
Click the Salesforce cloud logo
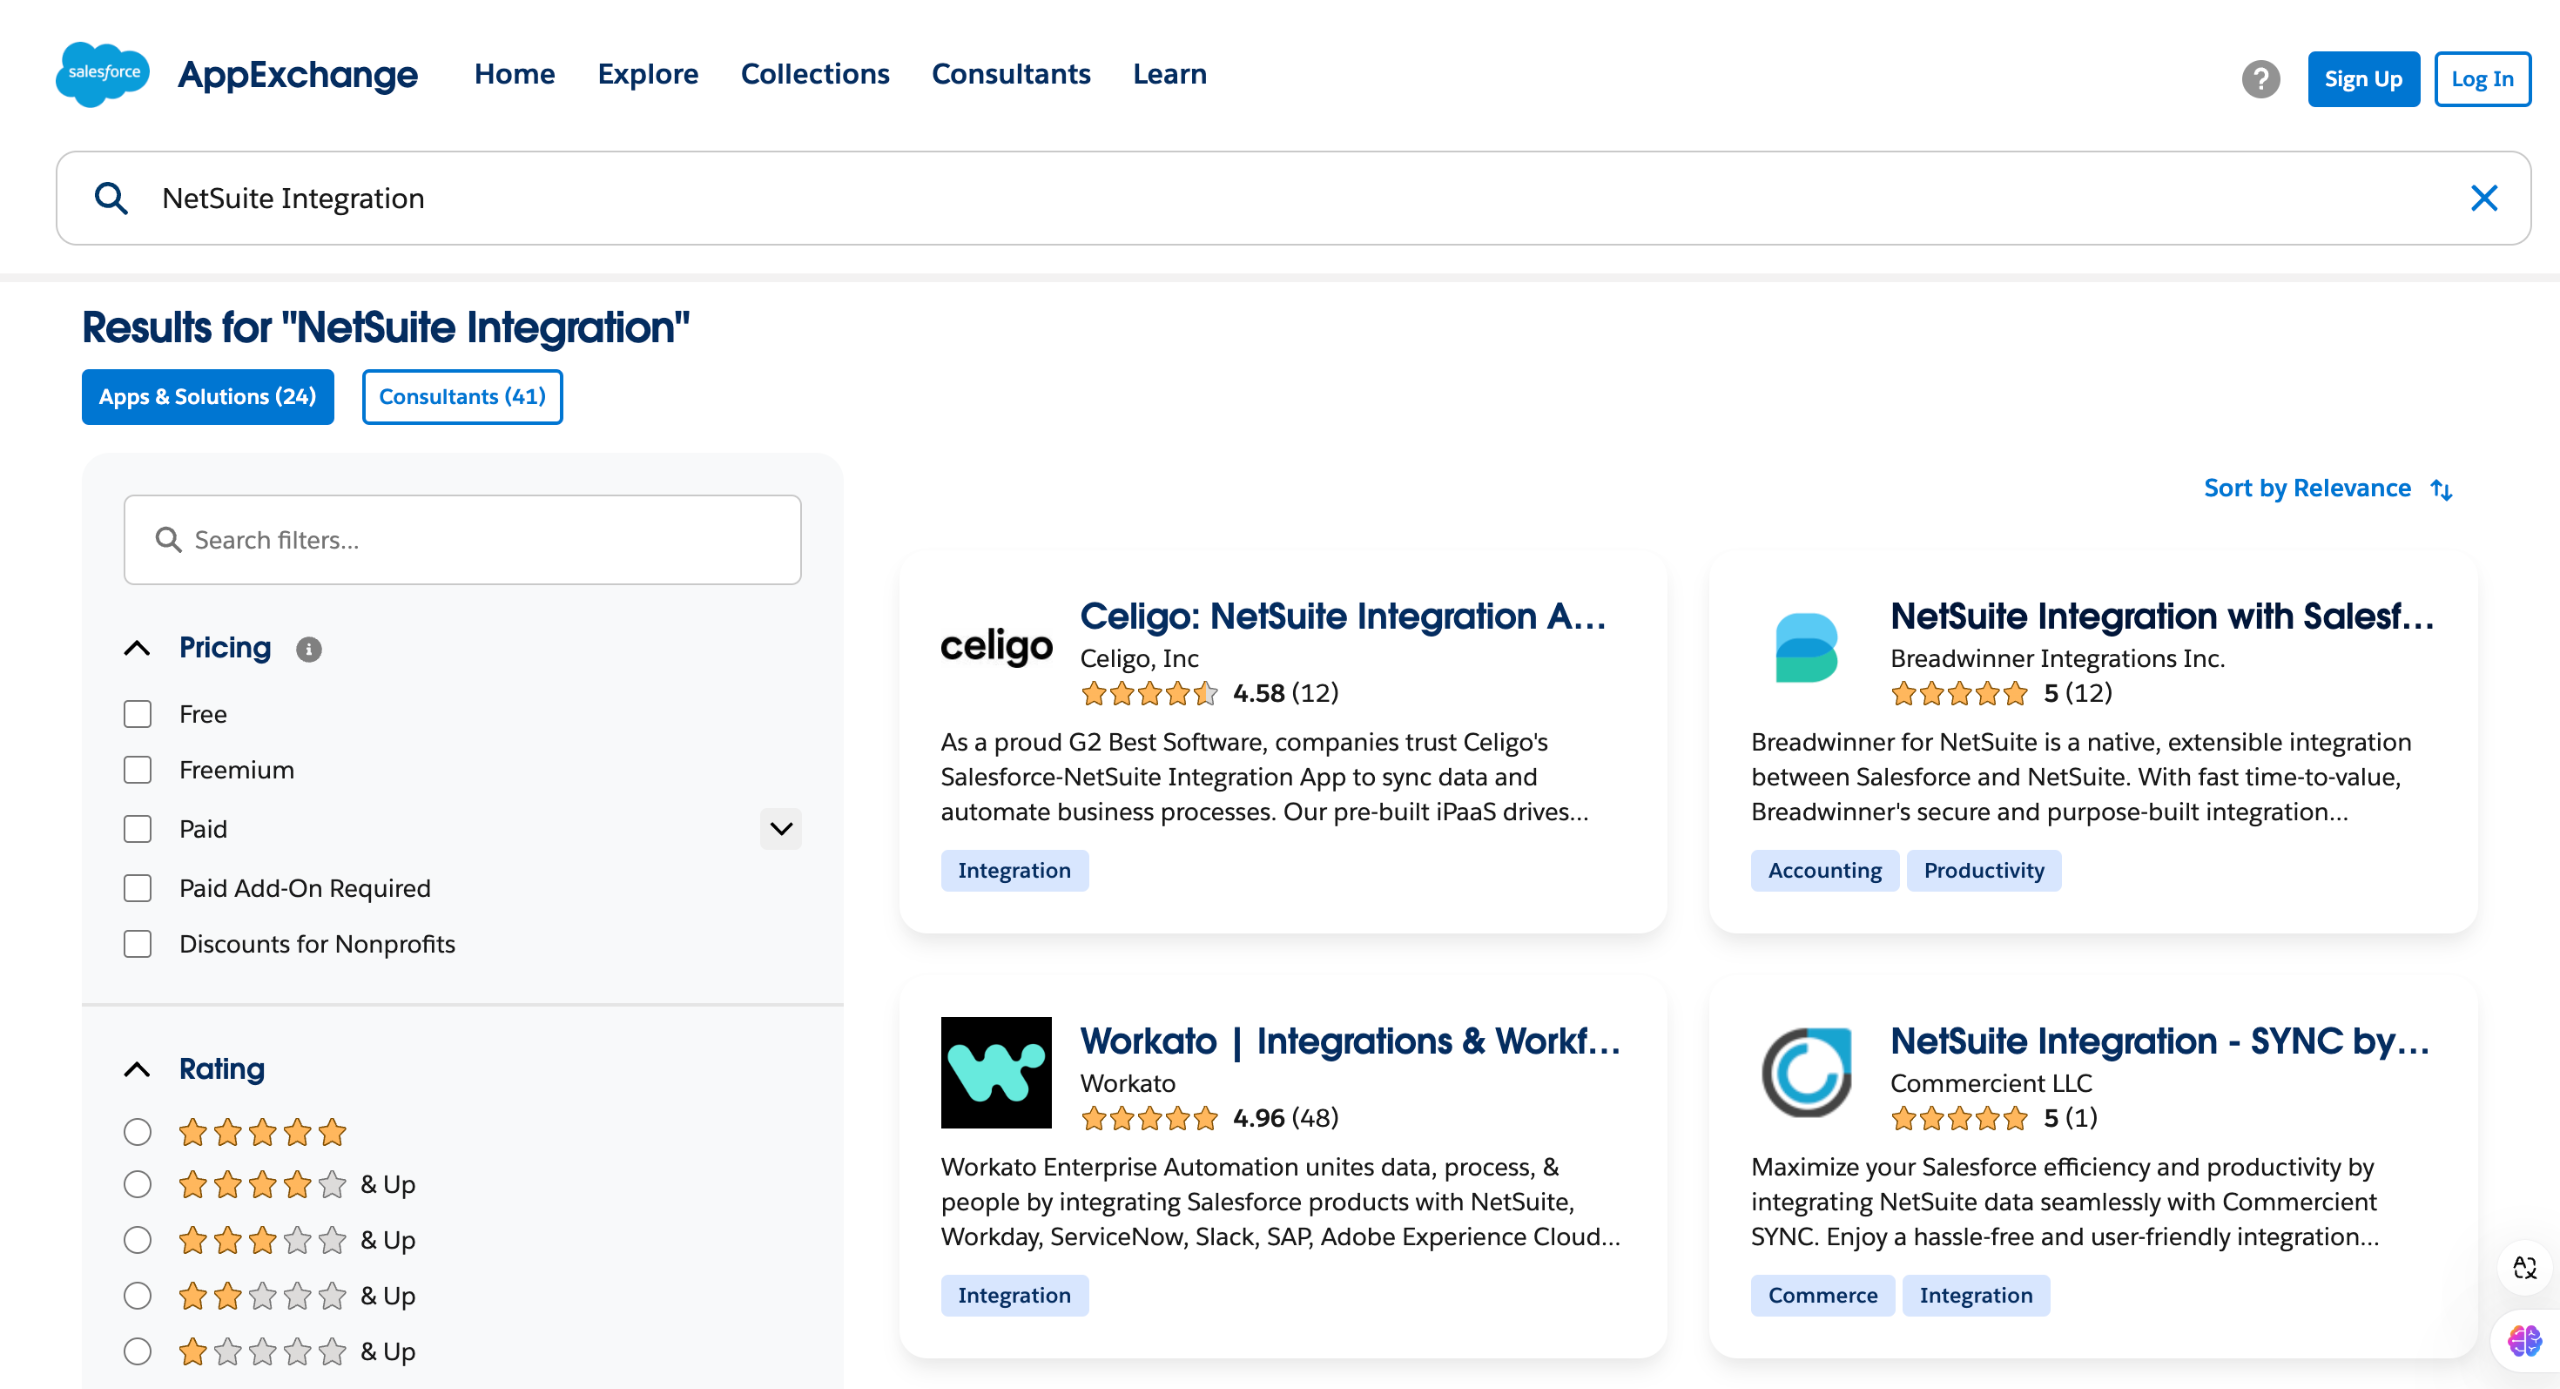pos(102,74)
